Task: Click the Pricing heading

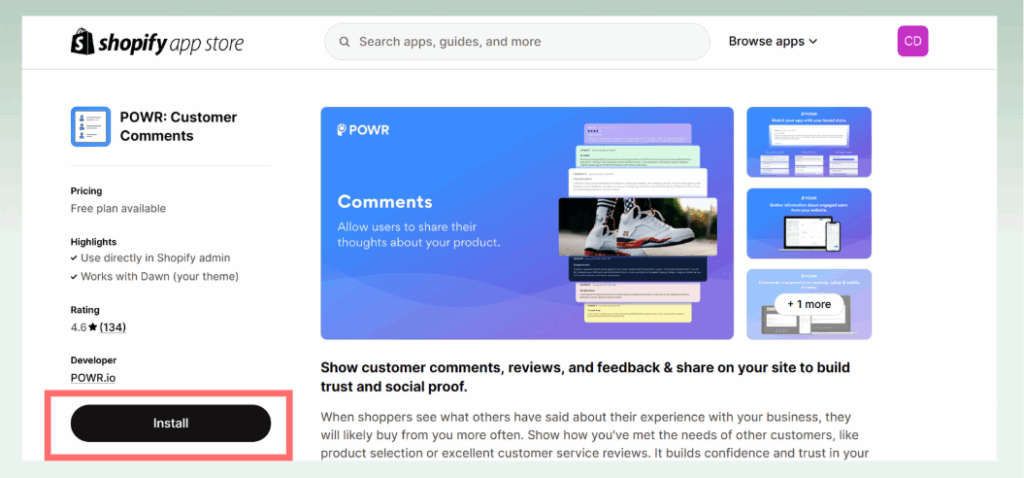Action: click(x=86, y=191)
